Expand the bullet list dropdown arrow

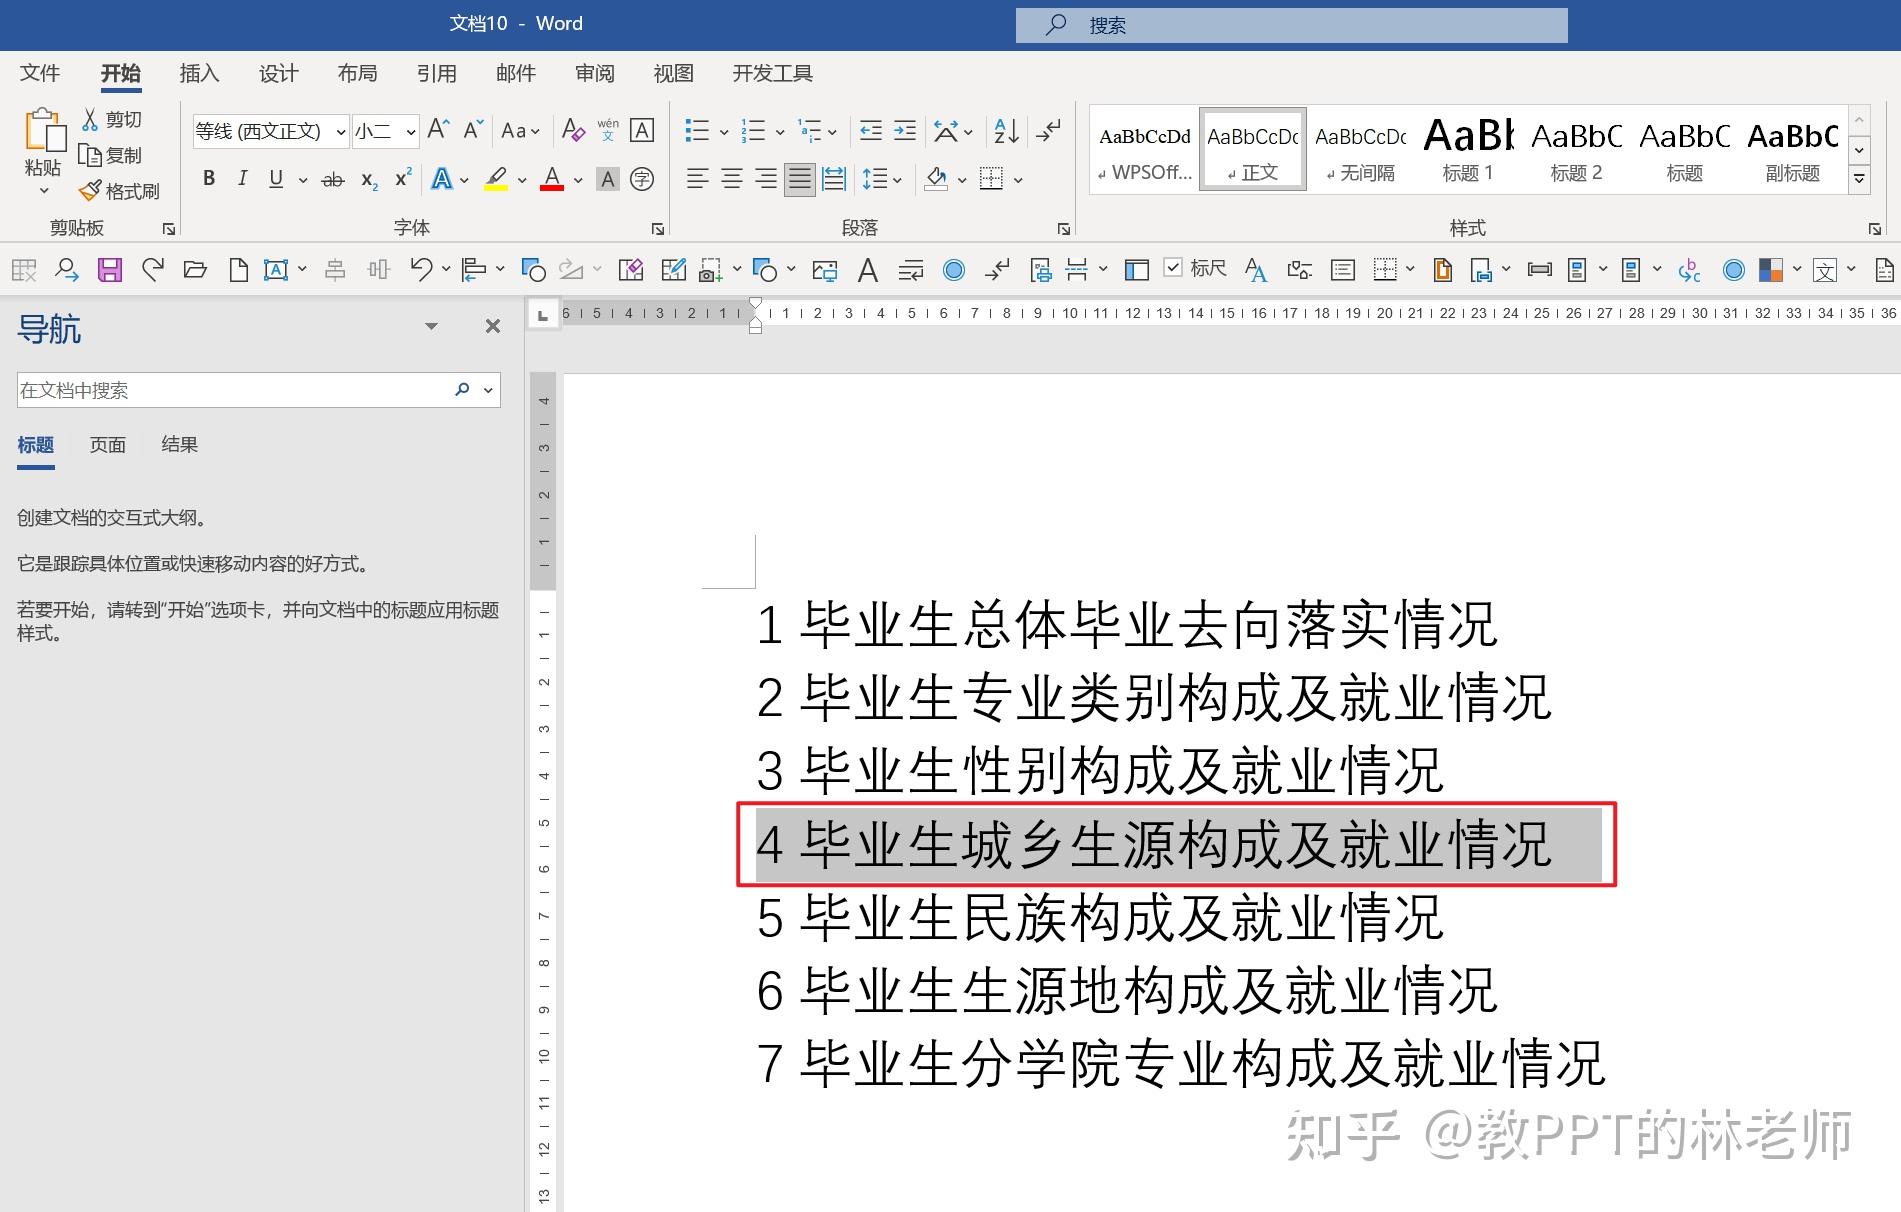[724, 131]
